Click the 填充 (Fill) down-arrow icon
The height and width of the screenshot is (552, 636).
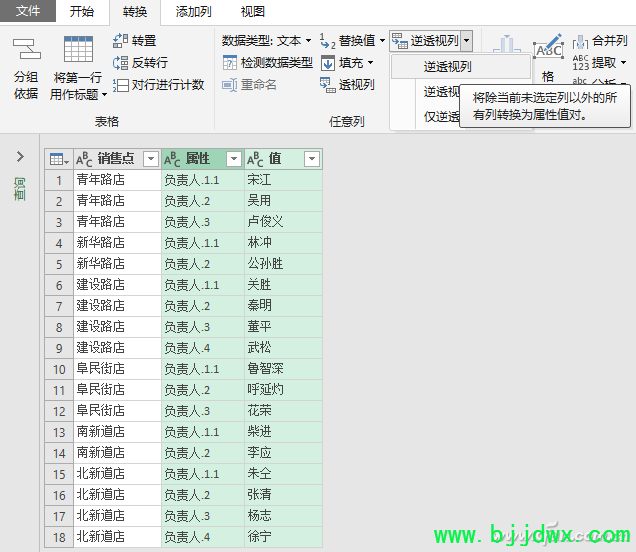pyautogui.click(x=328, y=63)
